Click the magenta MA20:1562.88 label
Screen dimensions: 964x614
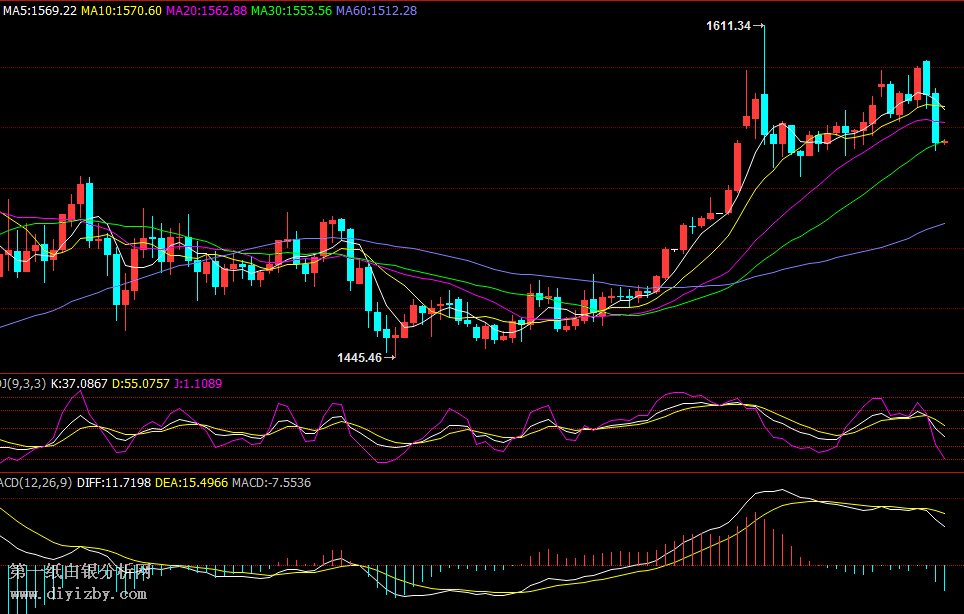(x=206, y=10)
